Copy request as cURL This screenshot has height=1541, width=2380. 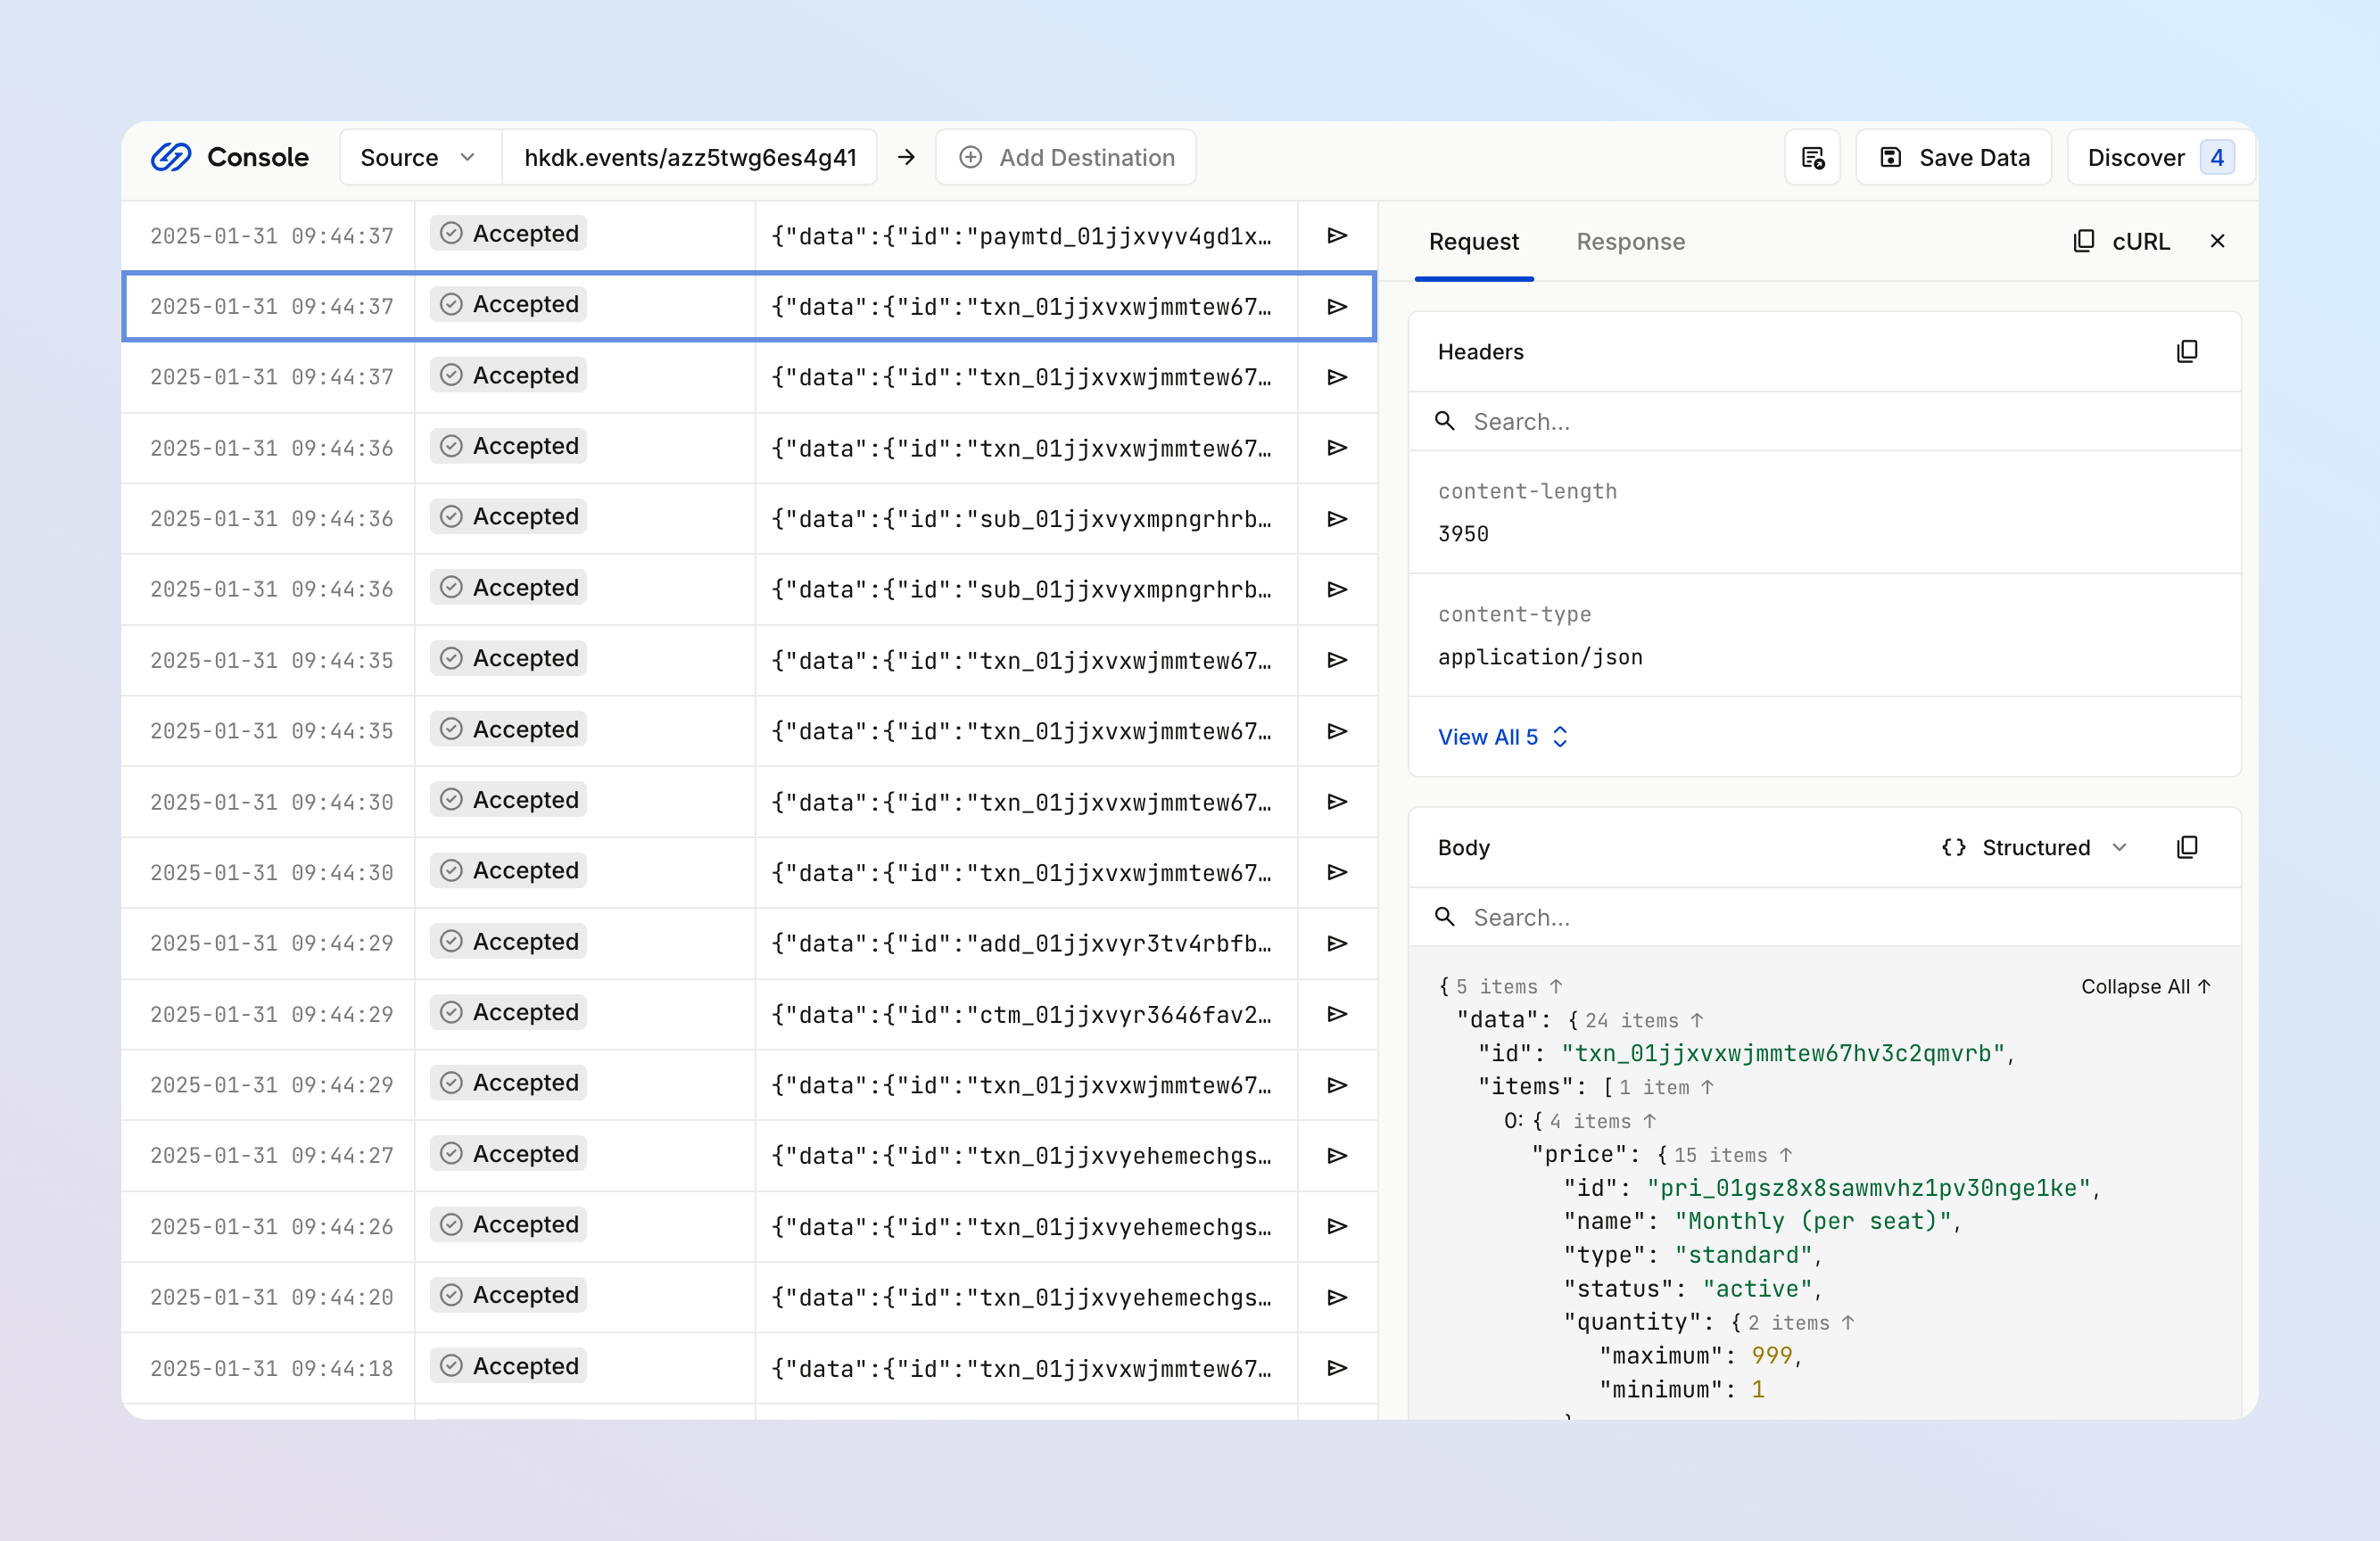(2122, 241)
